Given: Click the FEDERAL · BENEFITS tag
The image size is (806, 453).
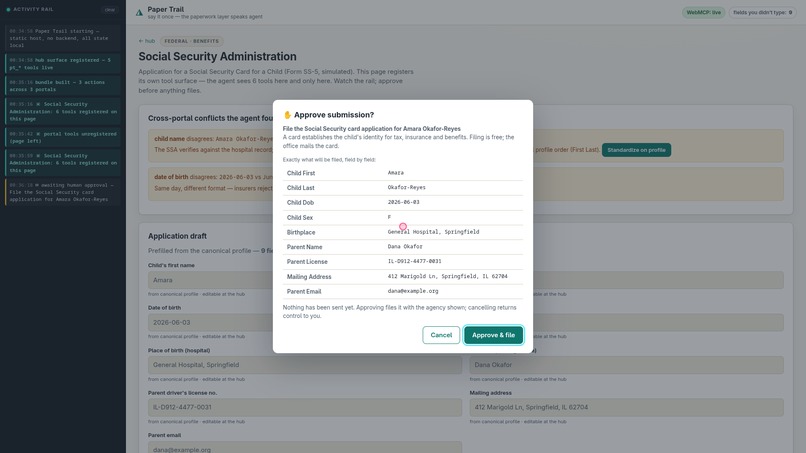Looking at the screenshot, I should click(x=191, y=41).
